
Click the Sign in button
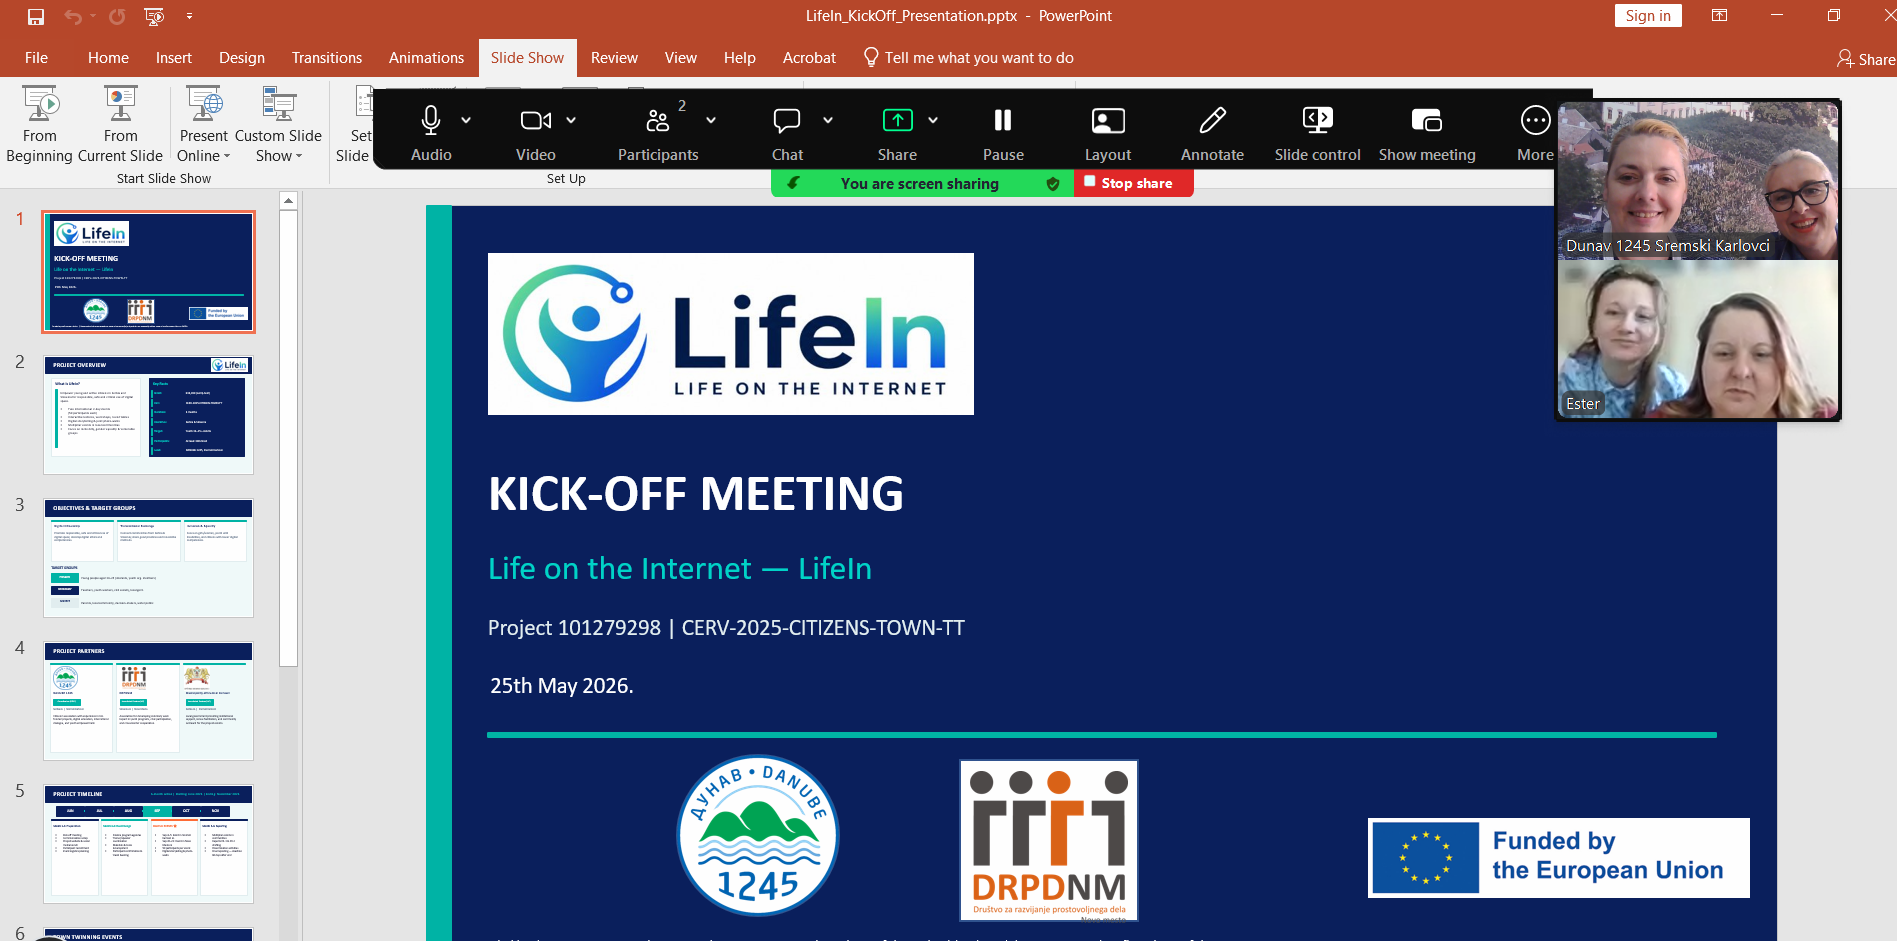1648,16
